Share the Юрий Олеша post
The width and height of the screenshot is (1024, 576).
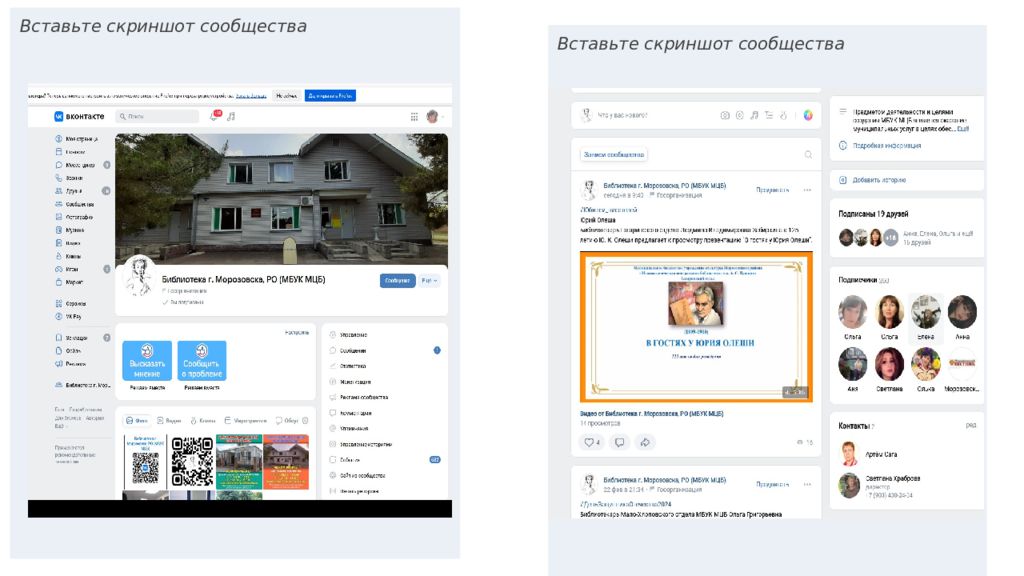click(x=645, y=442)
